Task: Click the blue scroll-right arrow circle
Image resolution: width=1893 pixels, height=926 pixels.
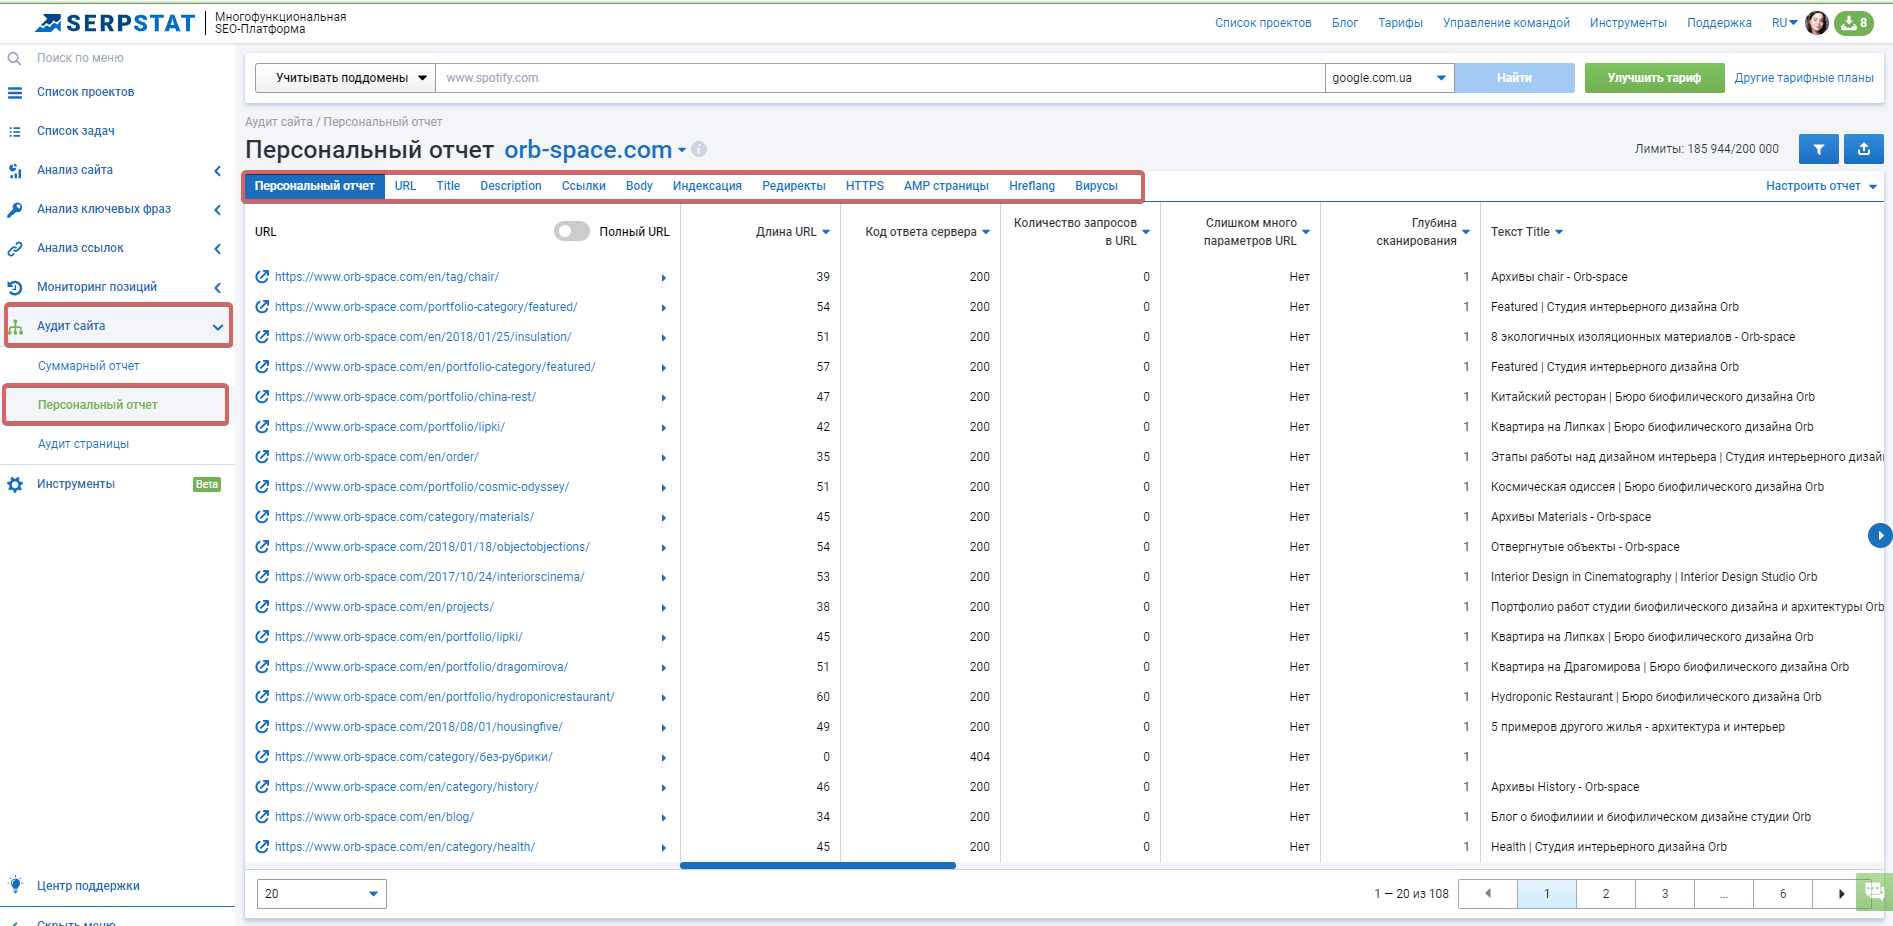Action: pos(1880,536)
